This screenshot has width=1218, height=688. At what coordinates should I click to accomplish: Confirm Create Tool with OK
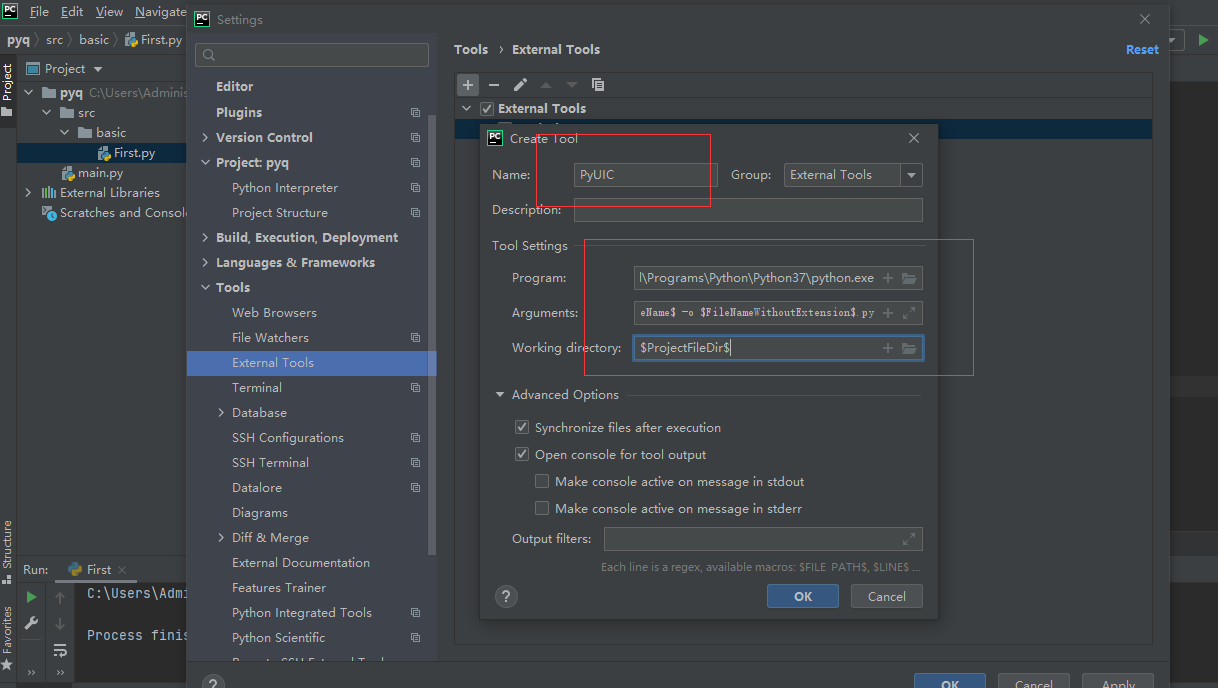[803, 597]
